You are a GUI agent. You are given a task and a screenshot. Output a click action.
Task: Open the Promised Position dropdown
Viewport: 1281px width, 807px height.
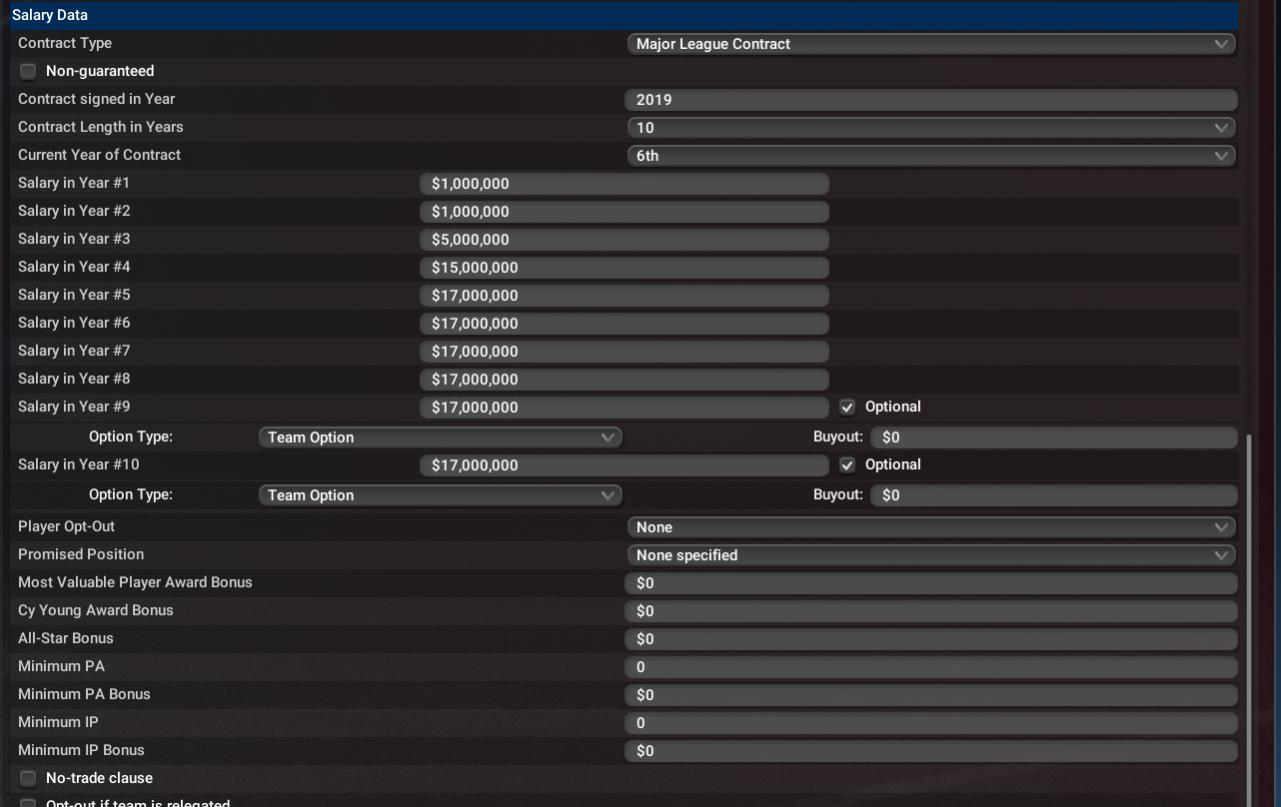pyautogui.click(x=930, y=556)
